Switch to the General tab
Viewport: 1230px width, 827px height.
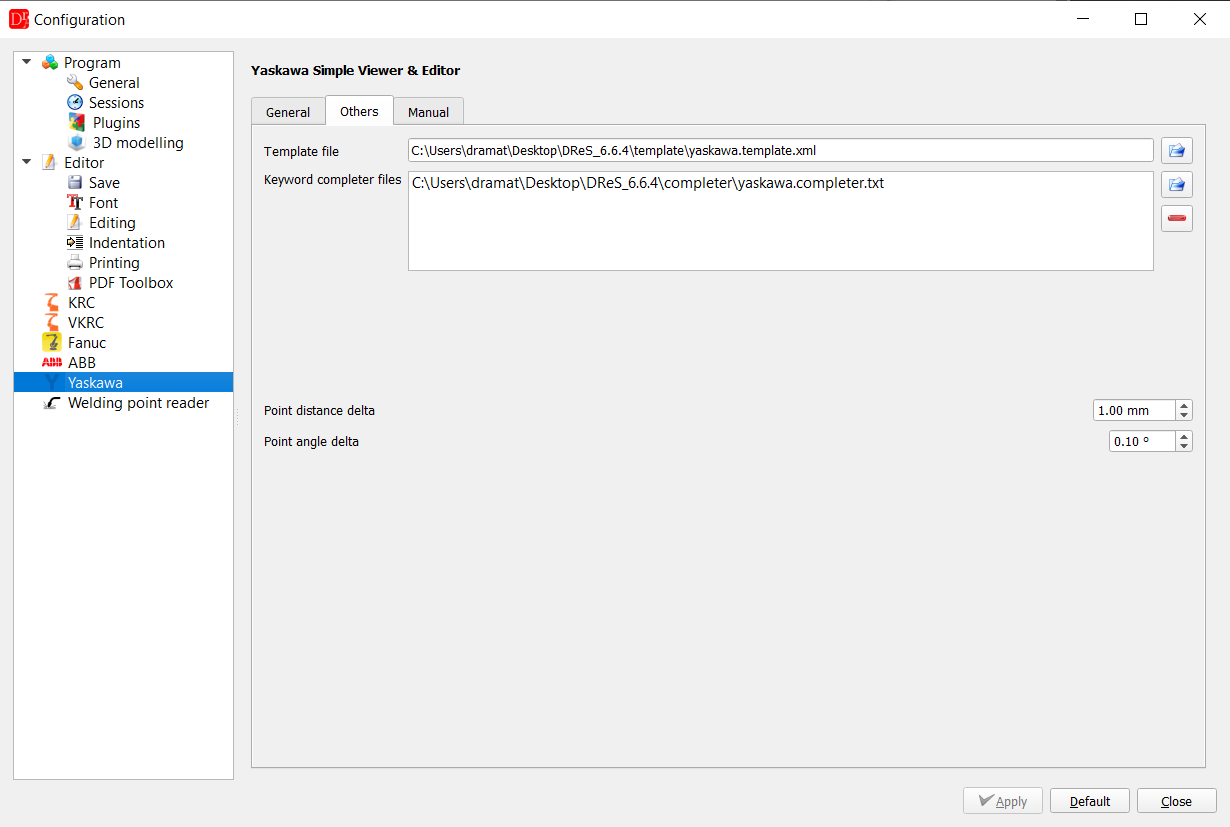point(288,112)
